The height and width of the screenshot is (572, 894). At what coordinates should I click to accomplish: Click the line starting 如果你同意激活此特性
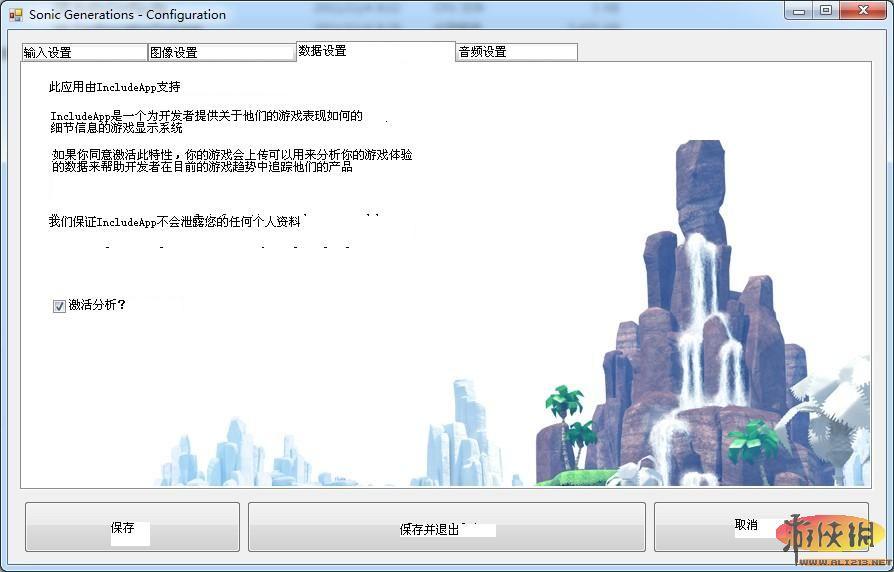pyautogui.click(x=232, y=155)
